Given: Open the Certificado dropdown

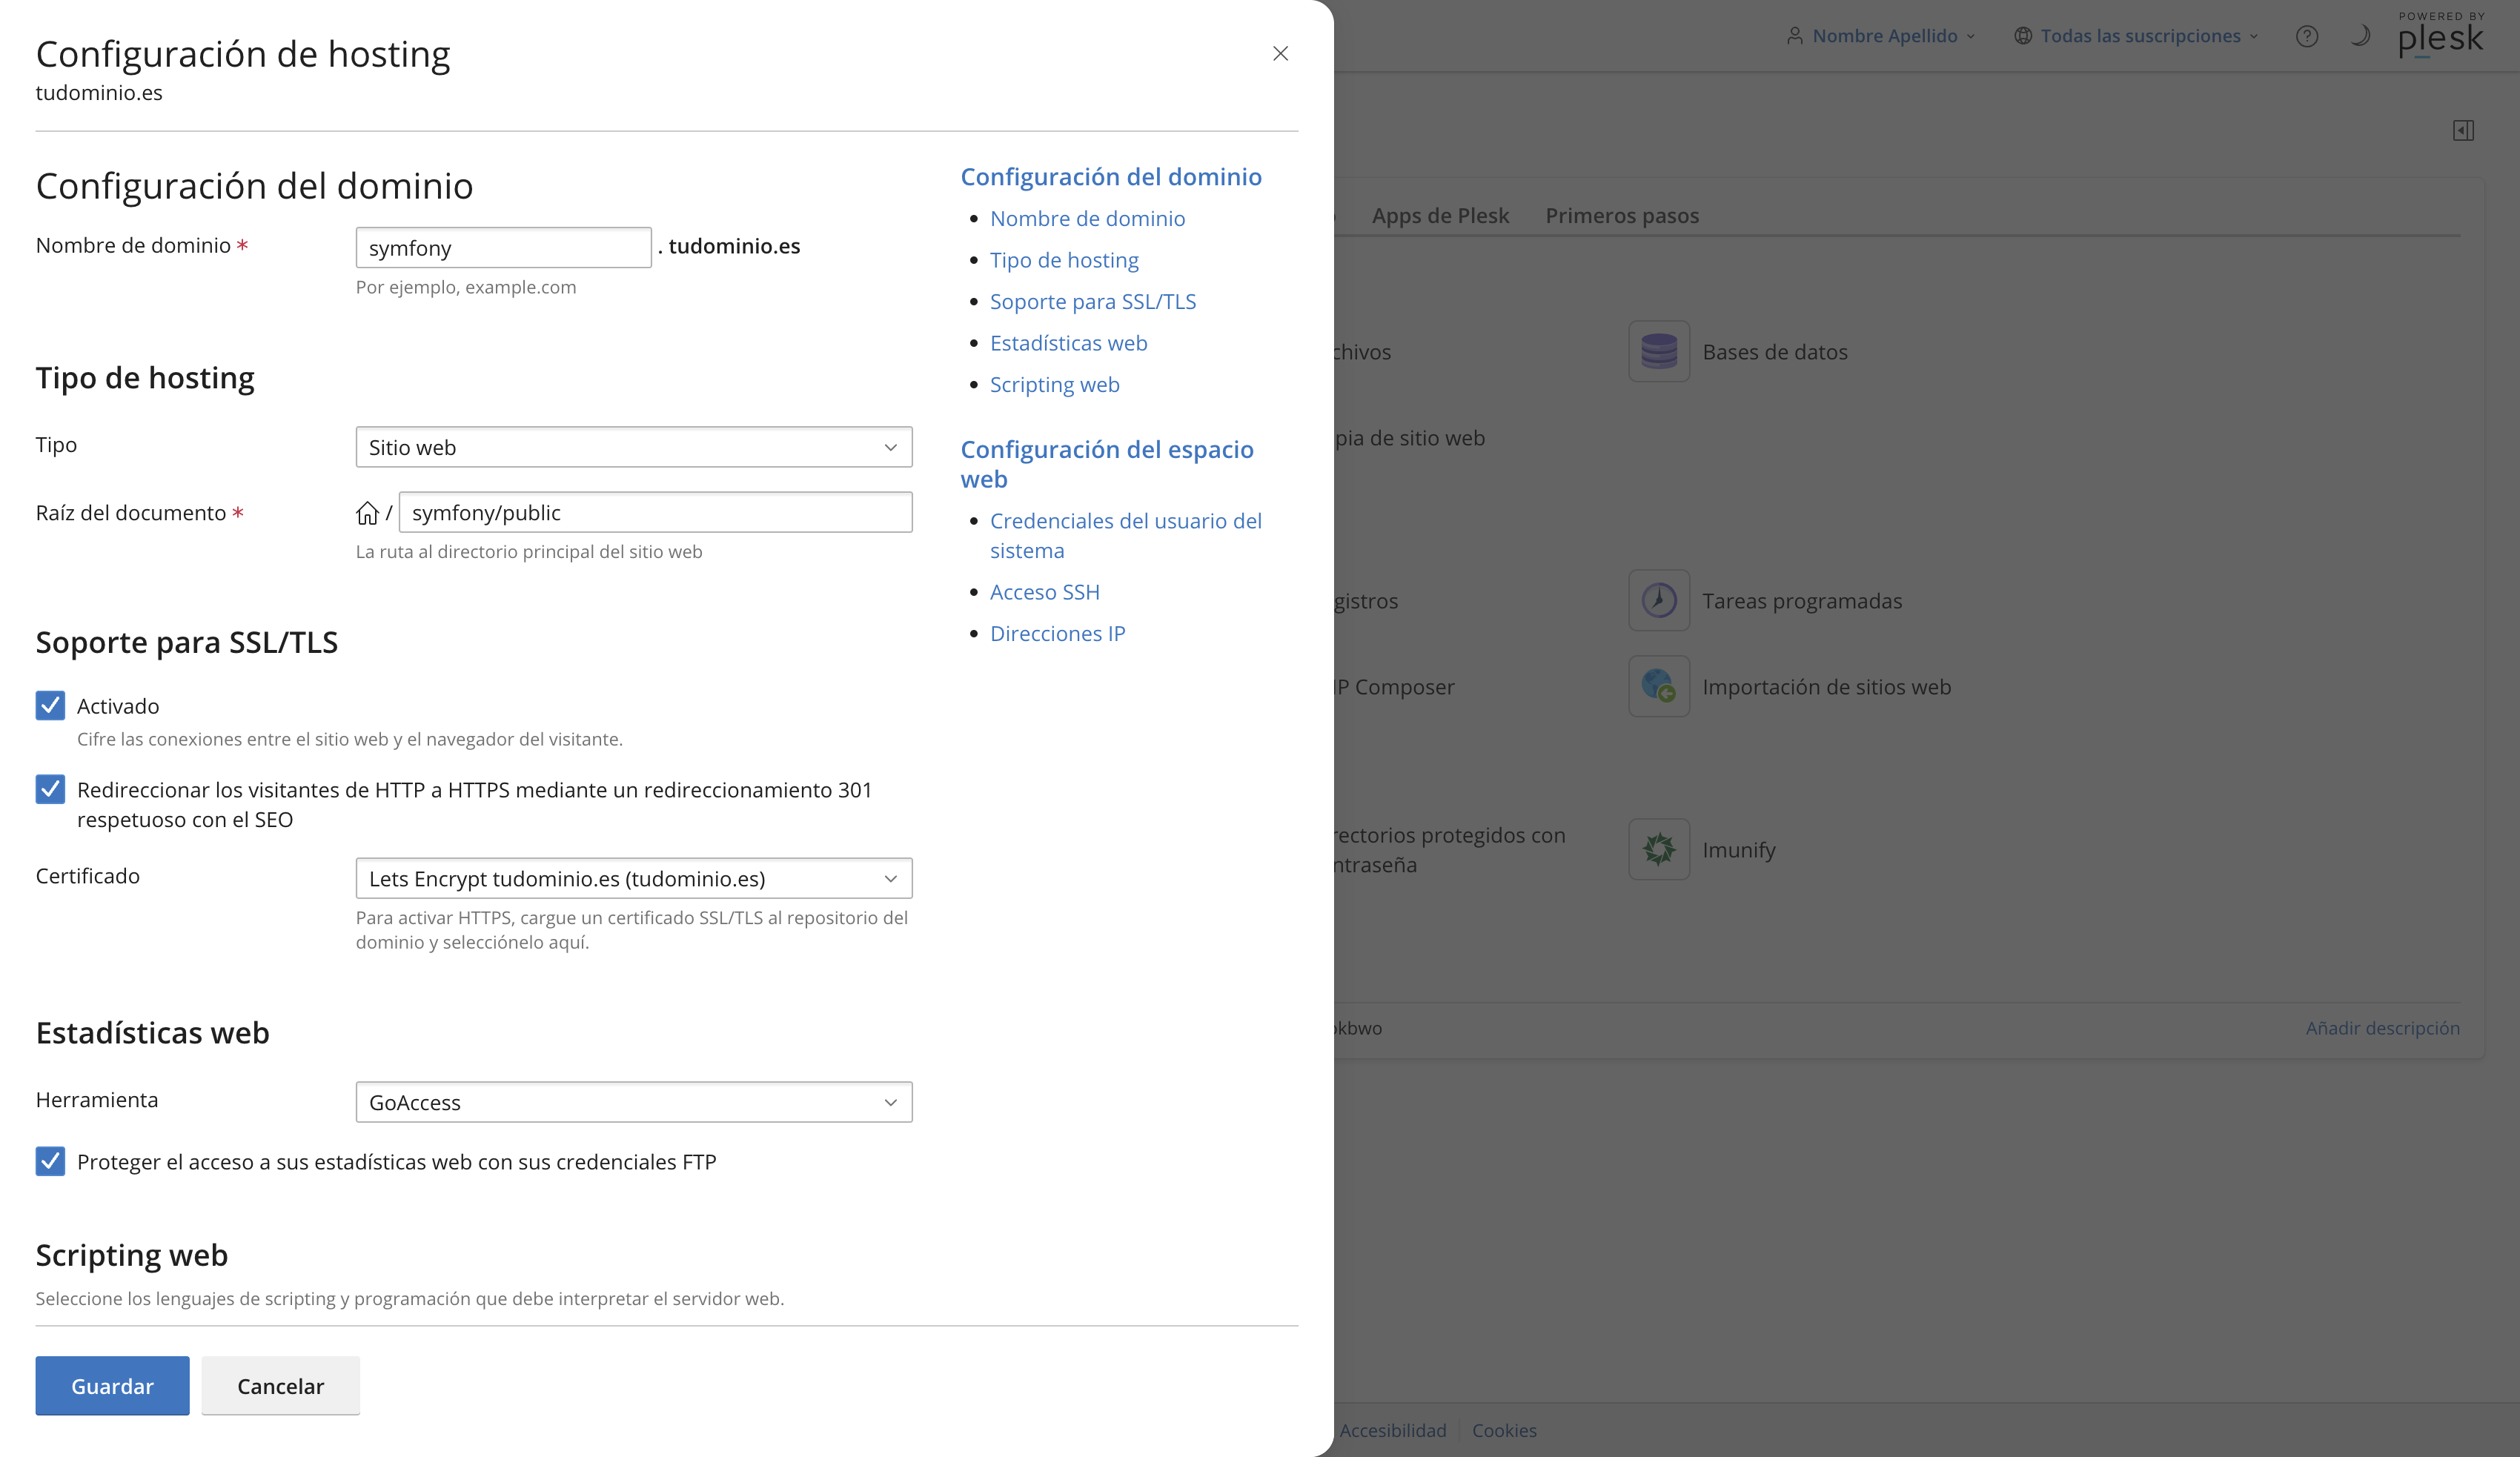Looking at the screenshot, I should point(634,878).
